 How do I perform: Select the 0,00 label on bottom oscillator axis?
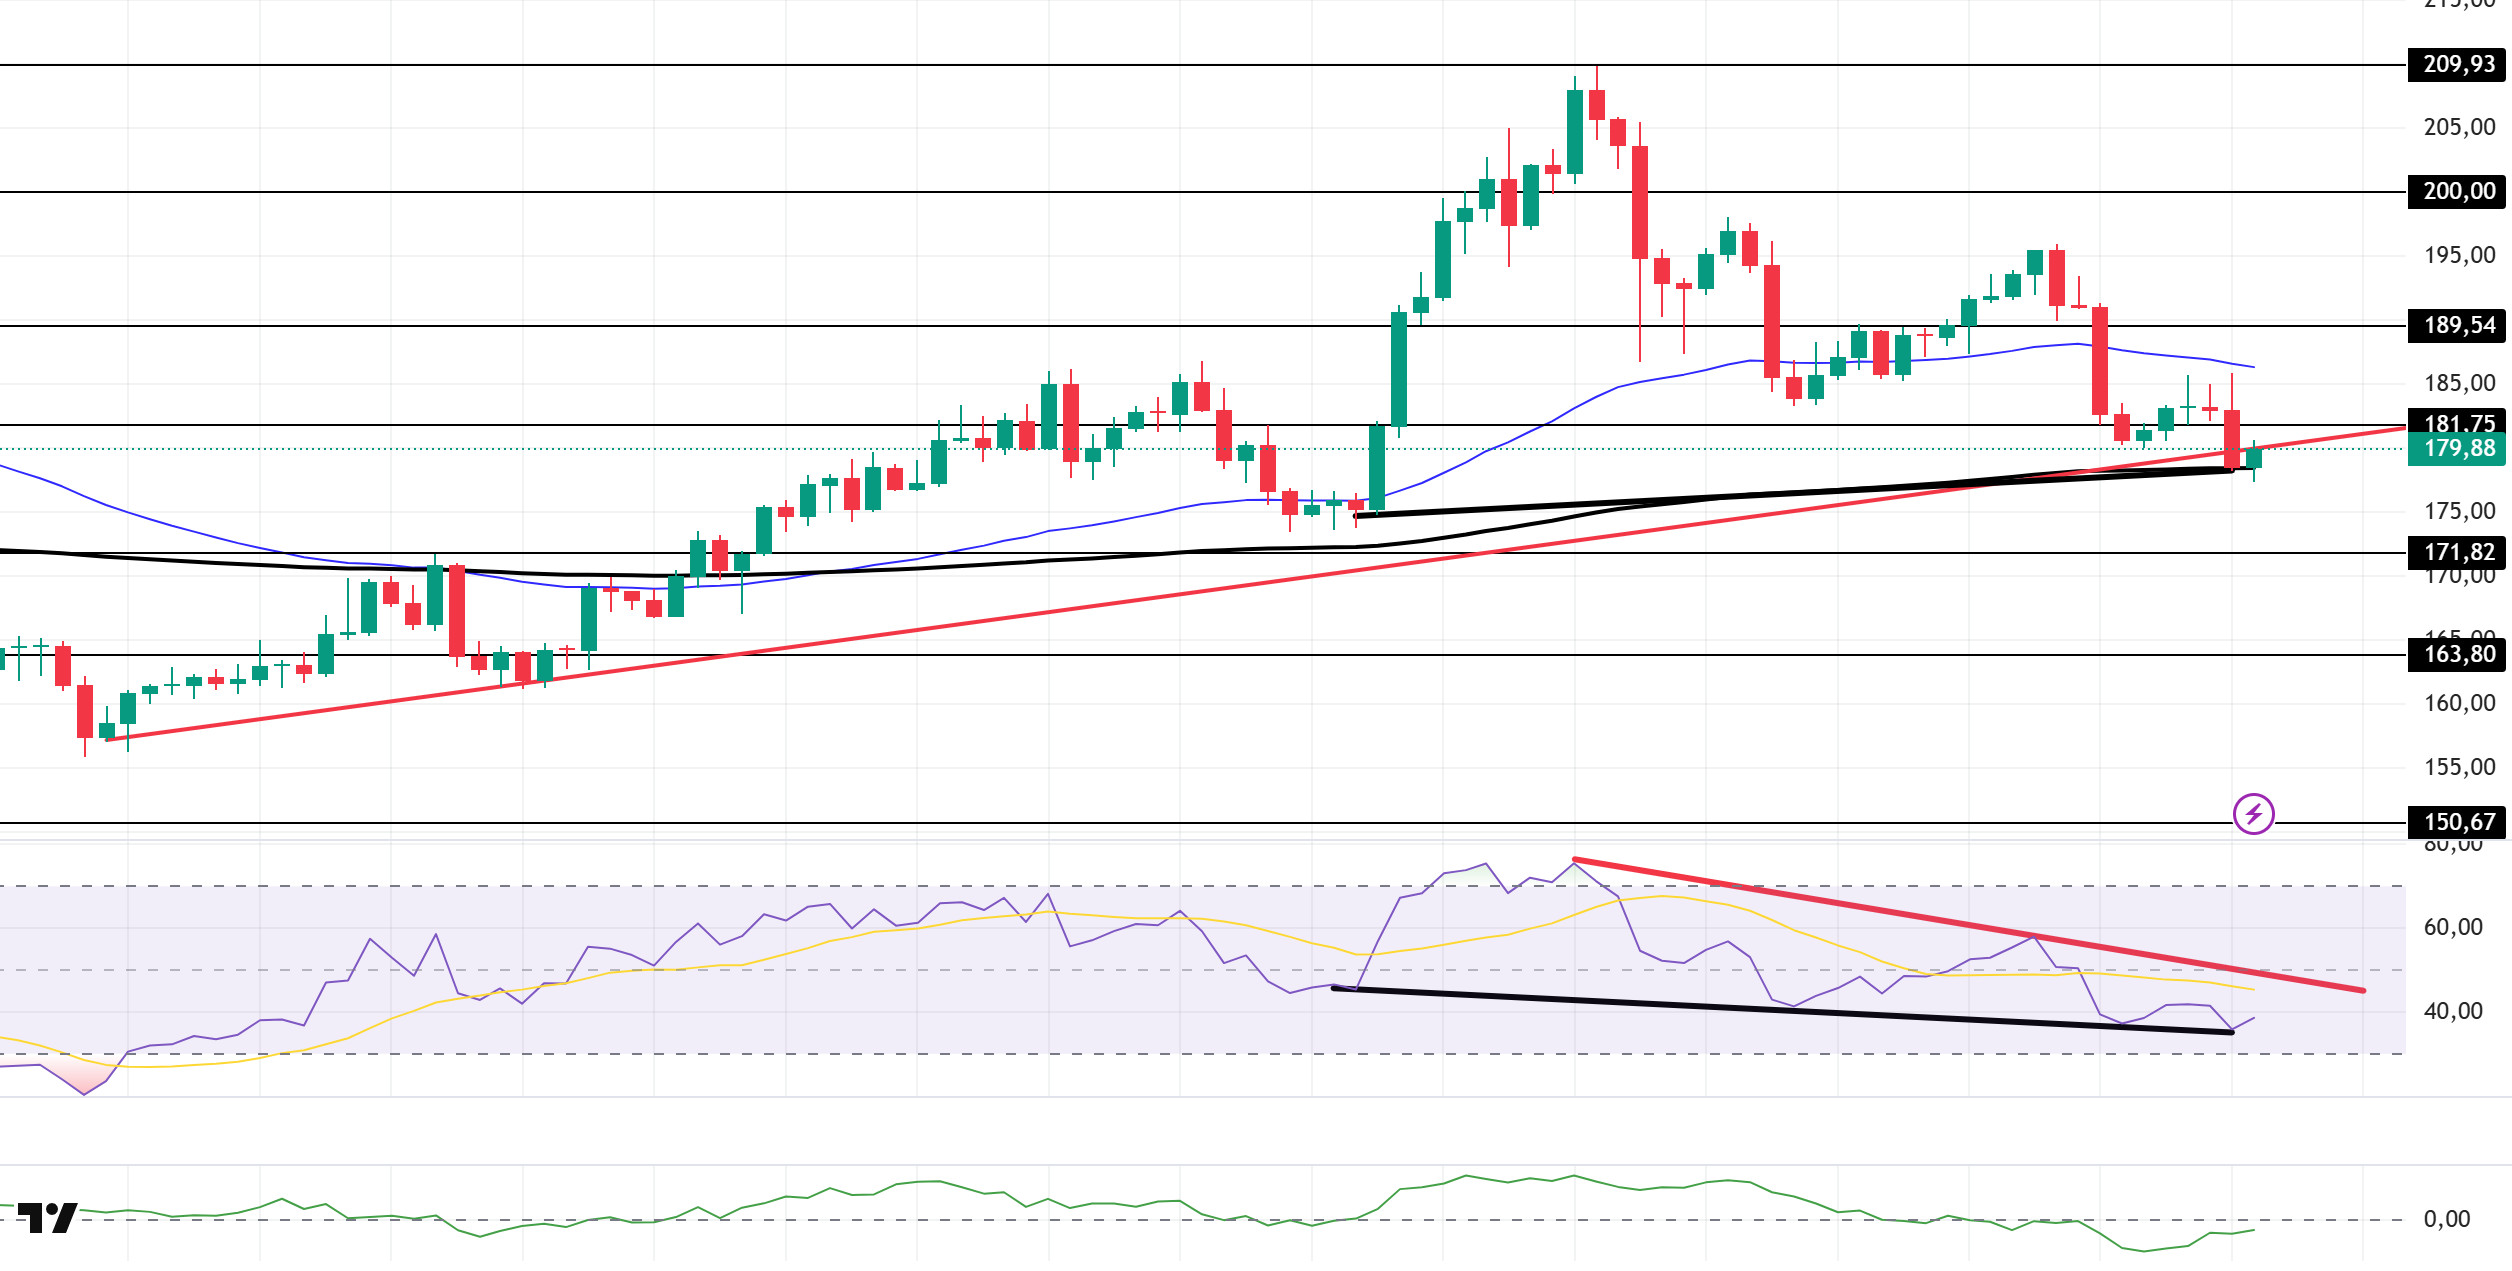[2446, 1219]
